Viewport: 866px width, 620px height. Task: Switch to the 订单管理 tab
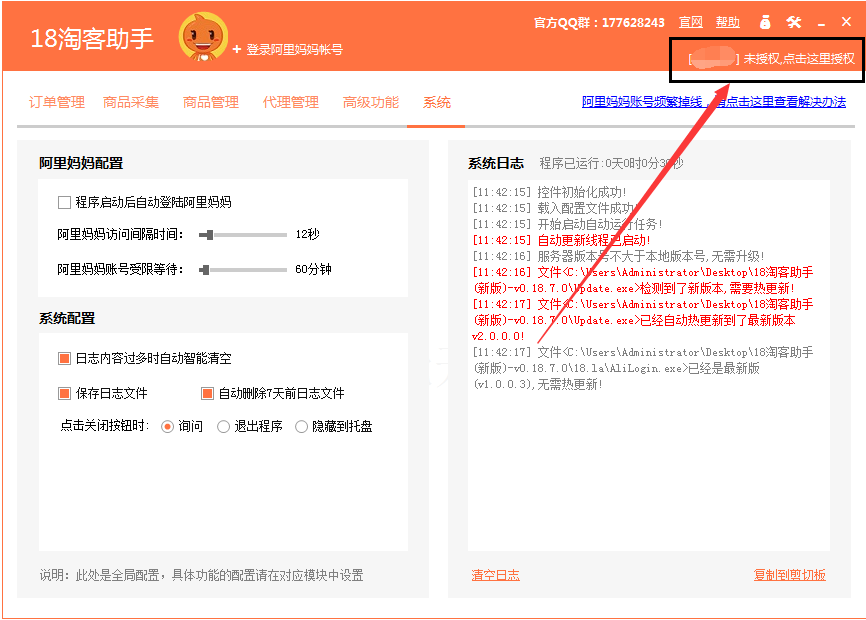coord(57,102)
